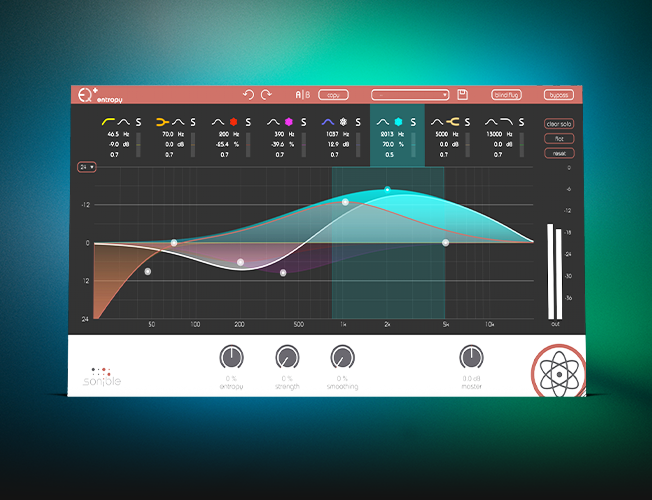Select the 5000 Hz node on graph

(445, 243)
